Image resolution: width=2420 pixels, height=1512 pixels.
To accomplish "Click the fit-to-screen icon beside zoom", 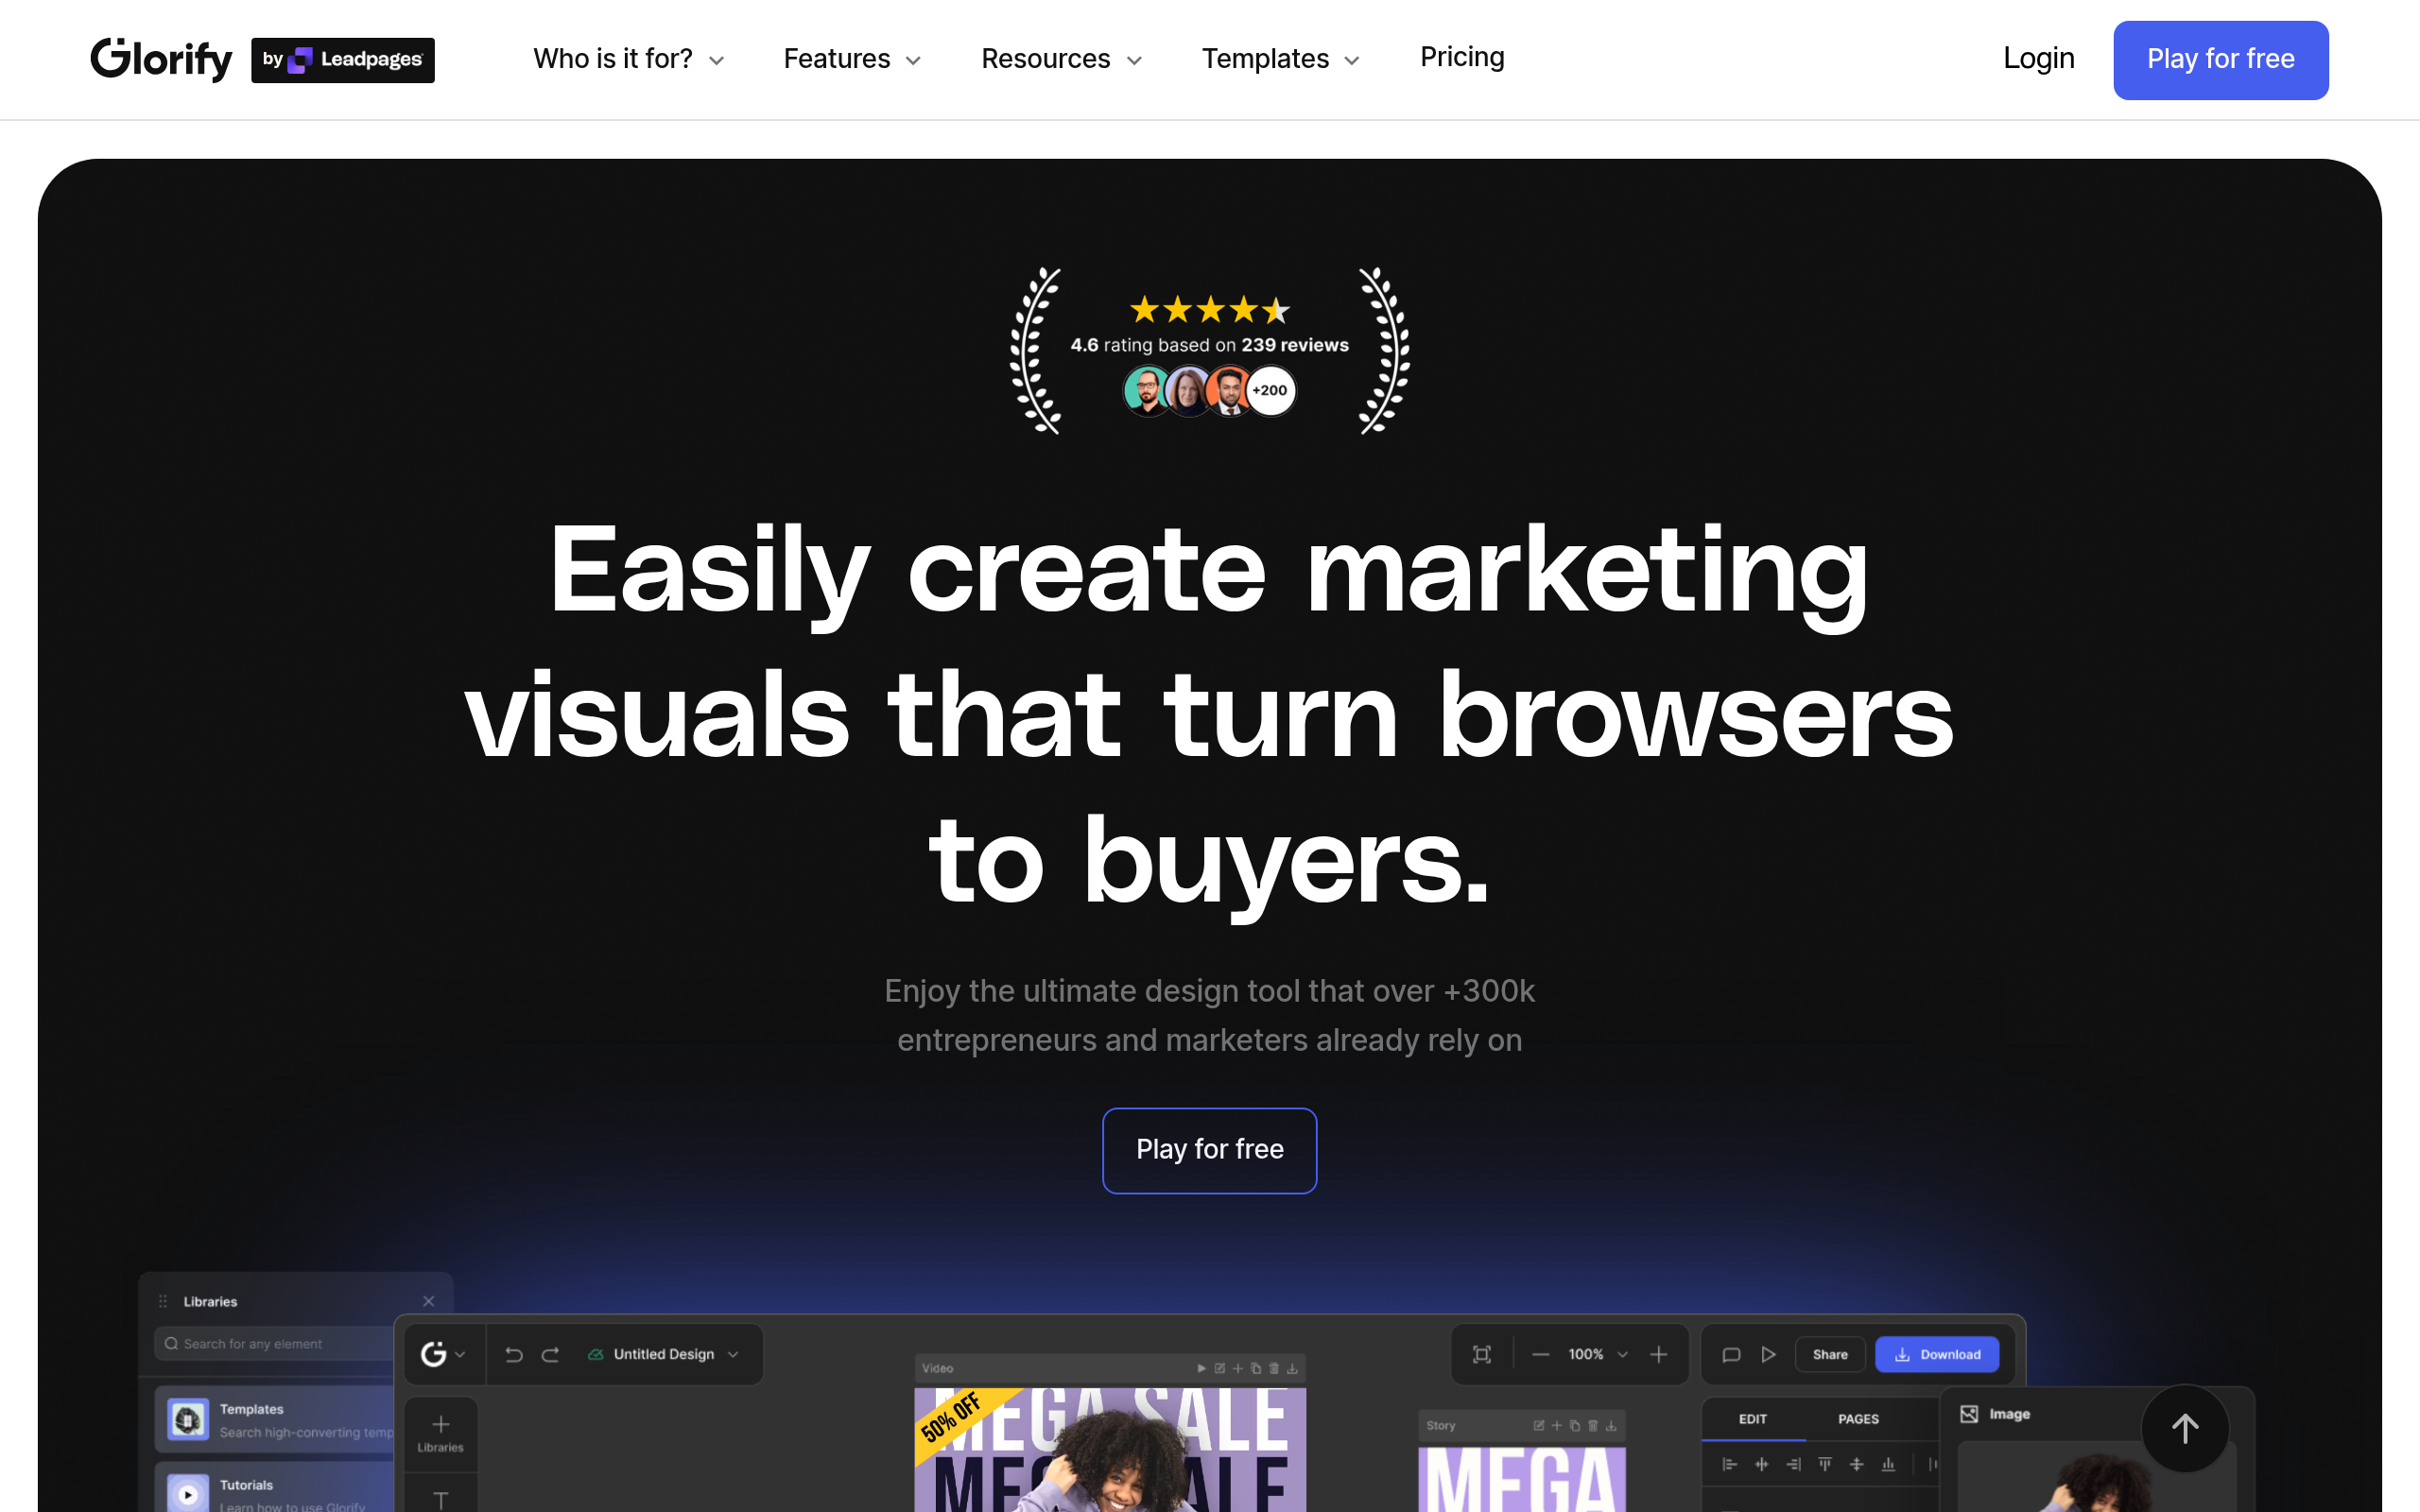I will tap(1482, 1355).
